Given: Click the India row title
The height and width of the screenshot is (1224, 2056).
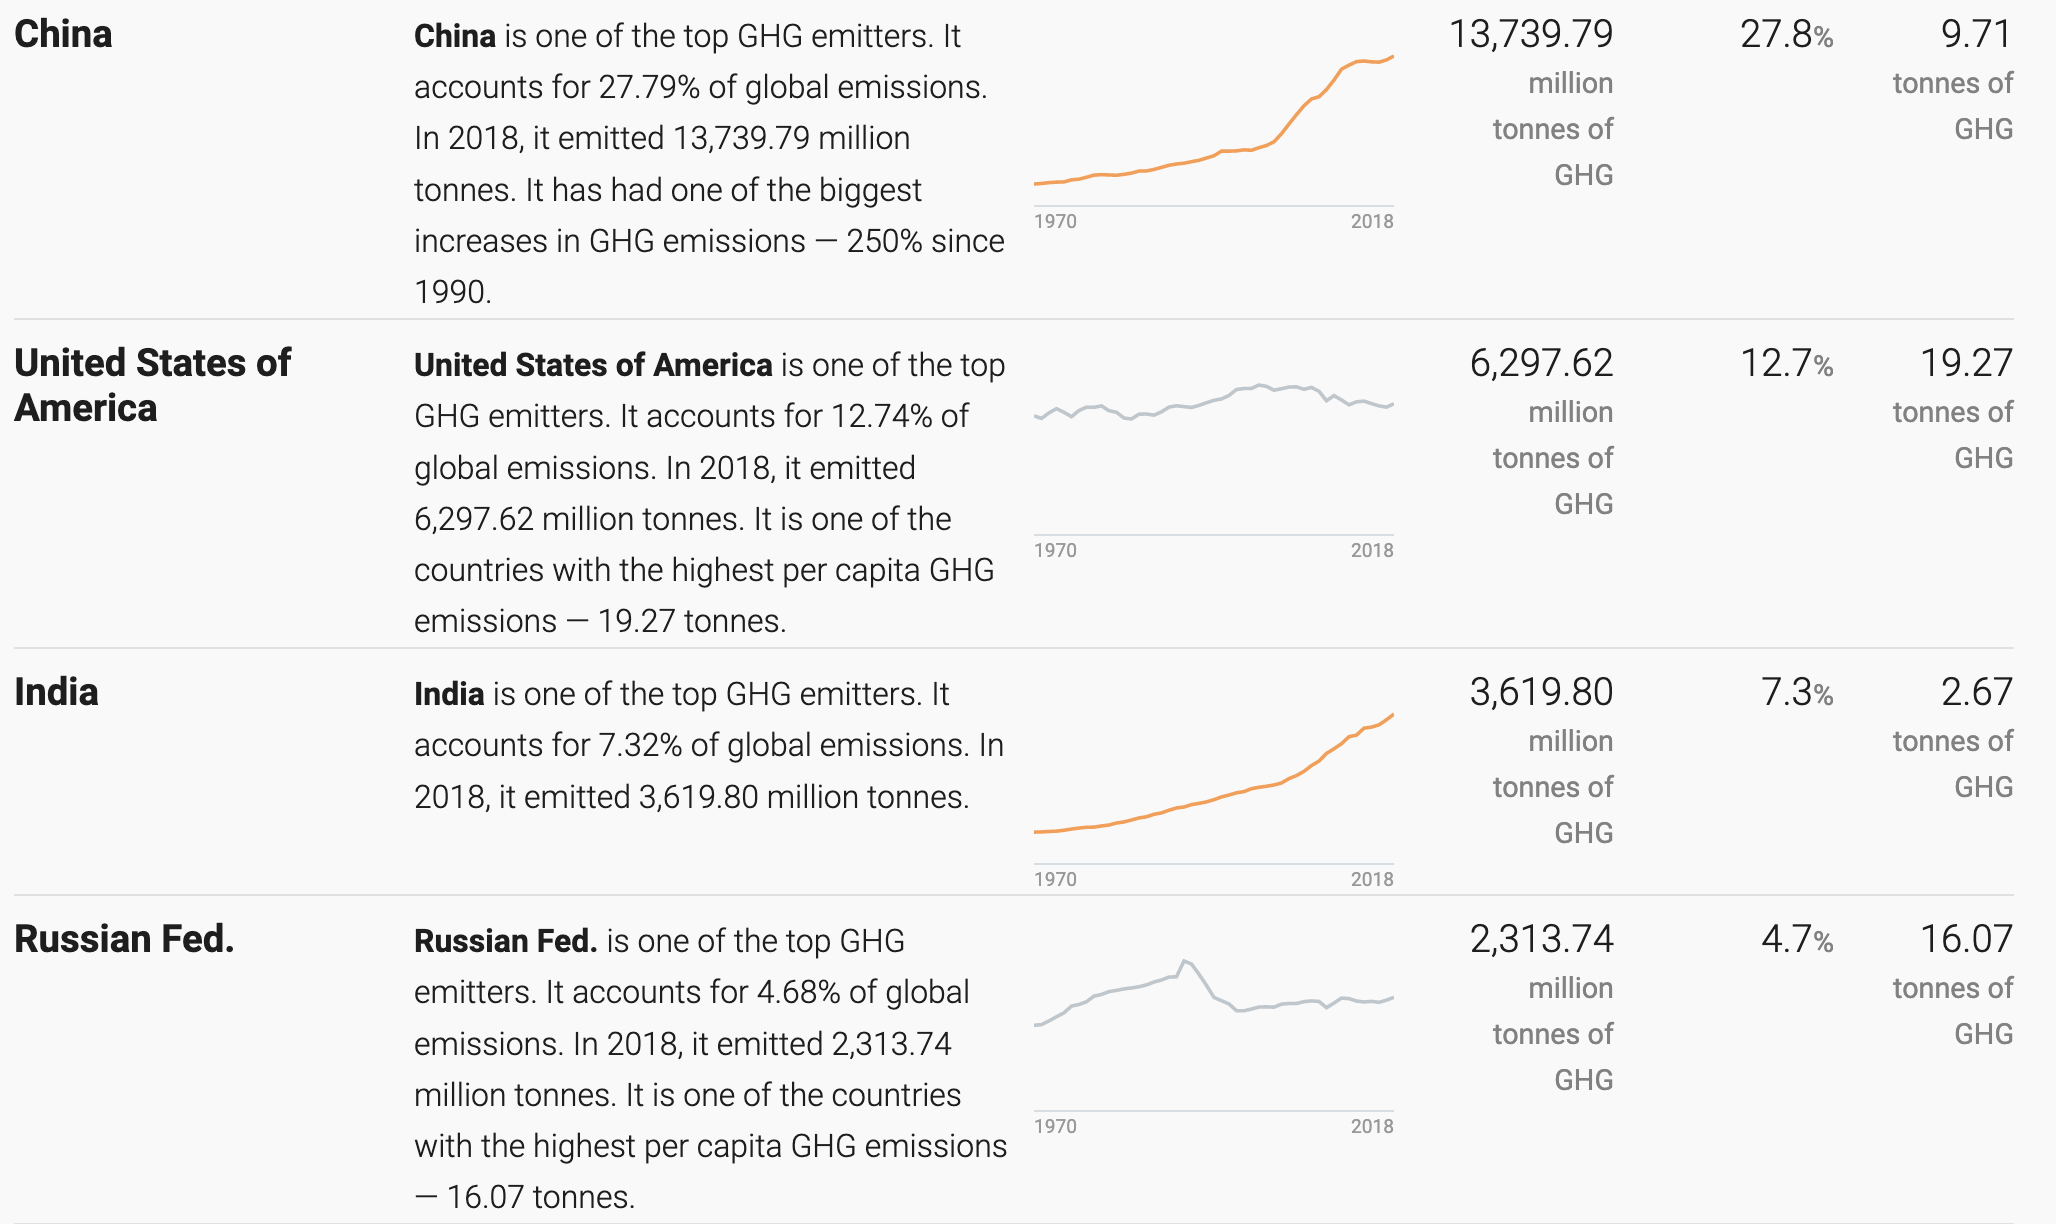Looking at the screenshot, I should [x=56, y=692].
